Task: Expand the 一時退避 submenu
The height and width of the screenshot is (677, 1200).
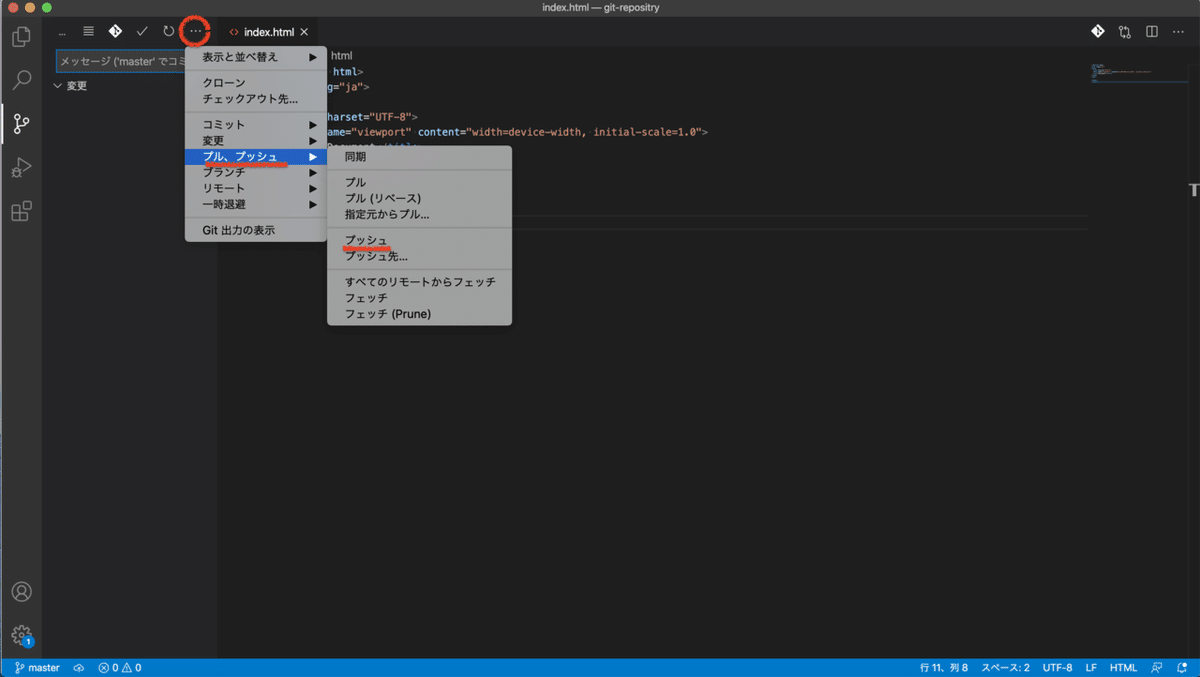Action: [x=256, y=204]
